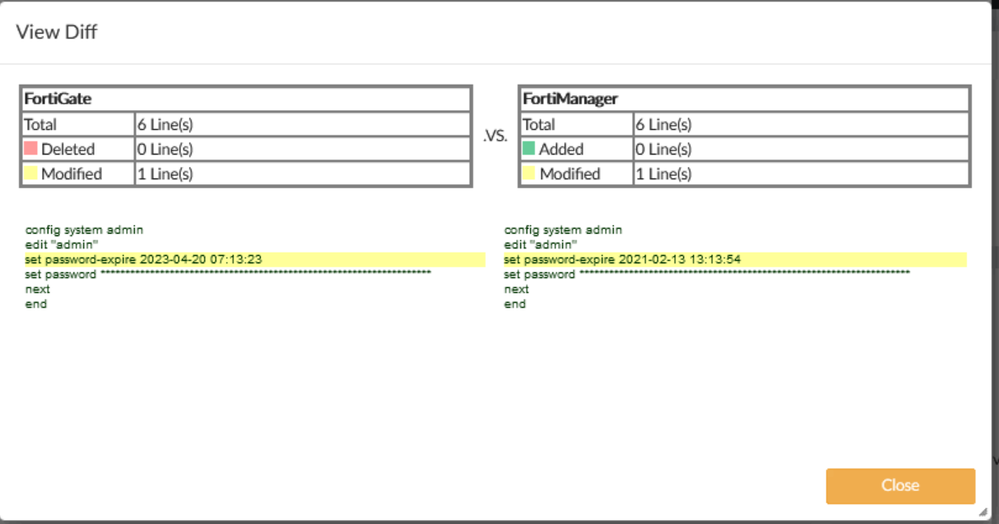Click the red Deleted color swatch
The image size is (999, 524).
pyautogui.click(x=31, y=149)
